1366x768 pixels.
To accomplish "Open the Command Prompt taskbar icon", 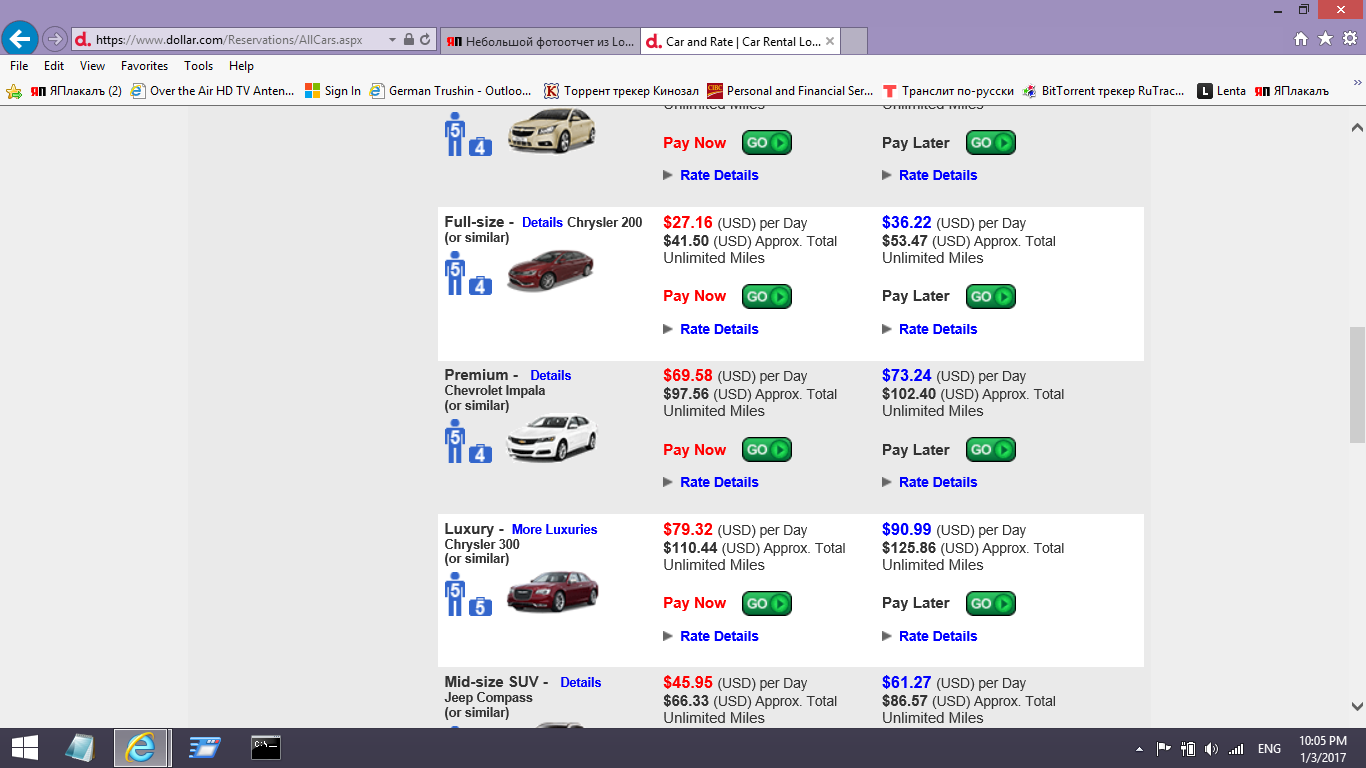I will (266, 747).
